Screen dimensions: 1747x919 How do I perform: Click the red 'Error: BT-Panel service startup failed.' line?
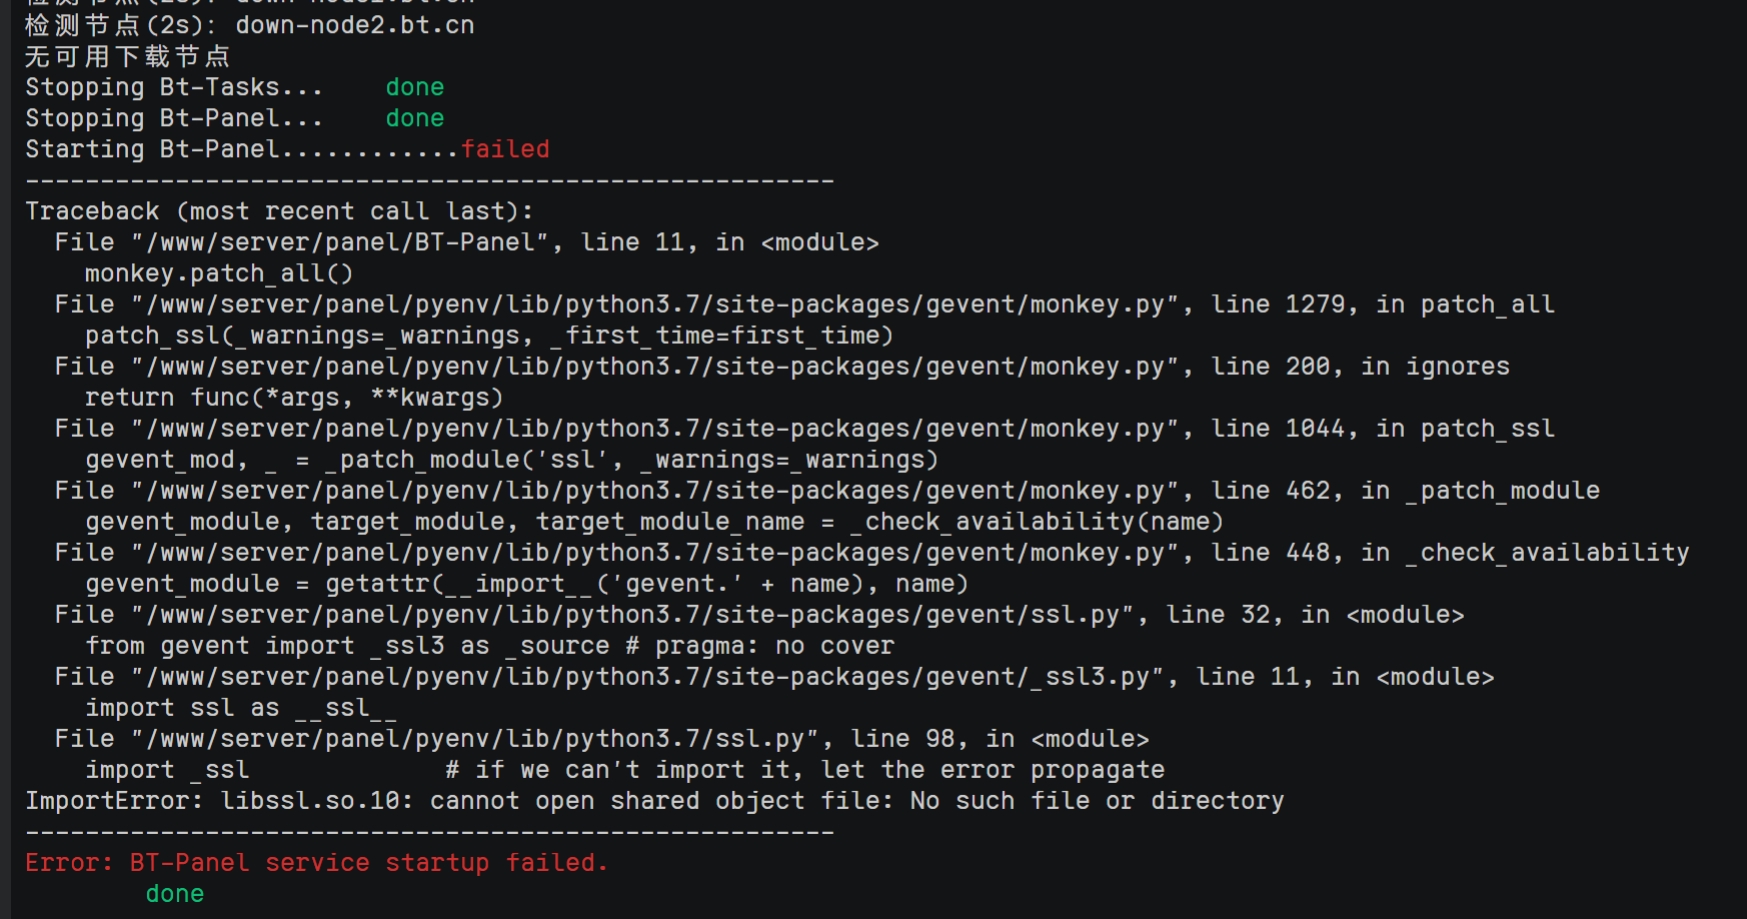316,862
